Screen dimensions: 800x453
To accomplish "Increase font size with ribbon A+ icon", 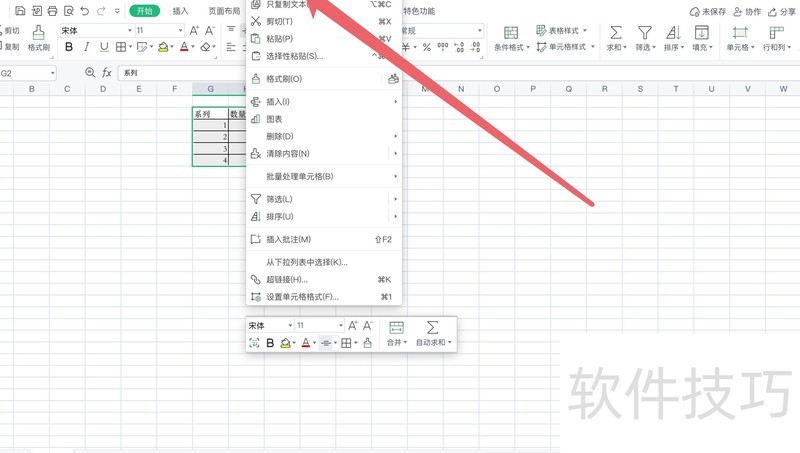I will 194,31.
